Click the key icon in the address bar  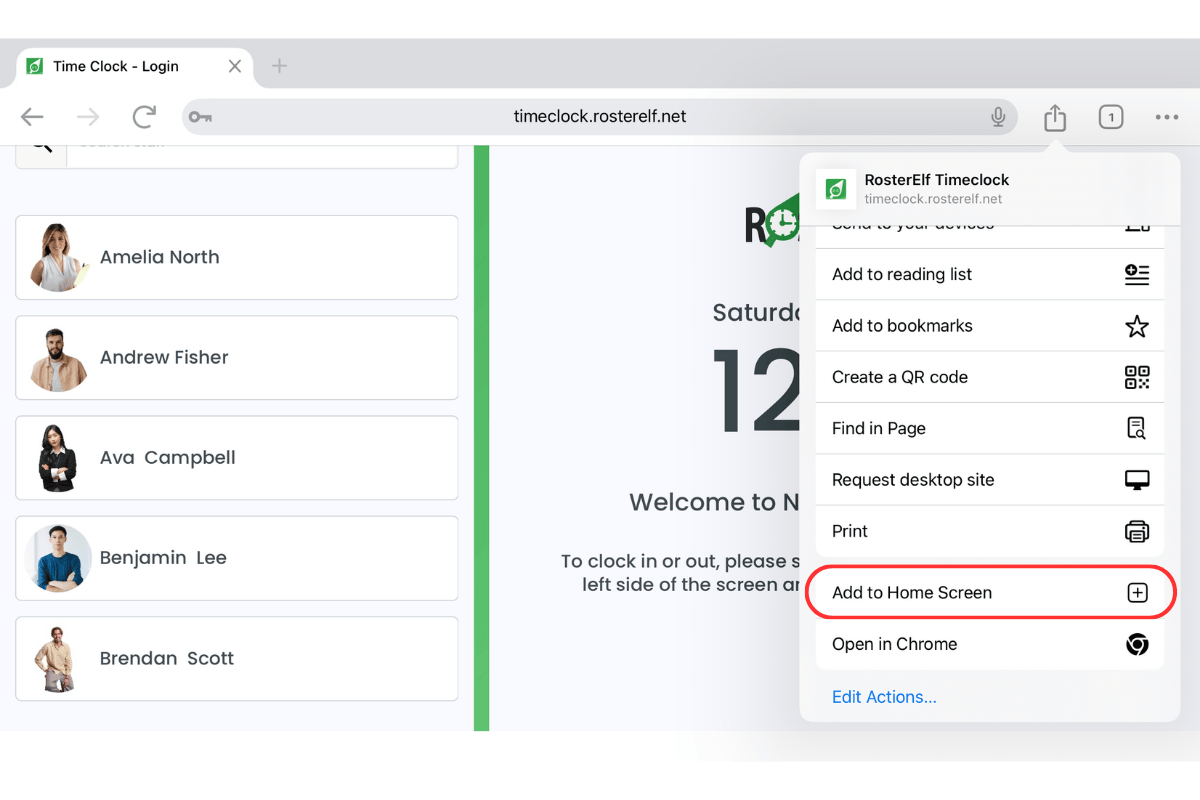200,117
